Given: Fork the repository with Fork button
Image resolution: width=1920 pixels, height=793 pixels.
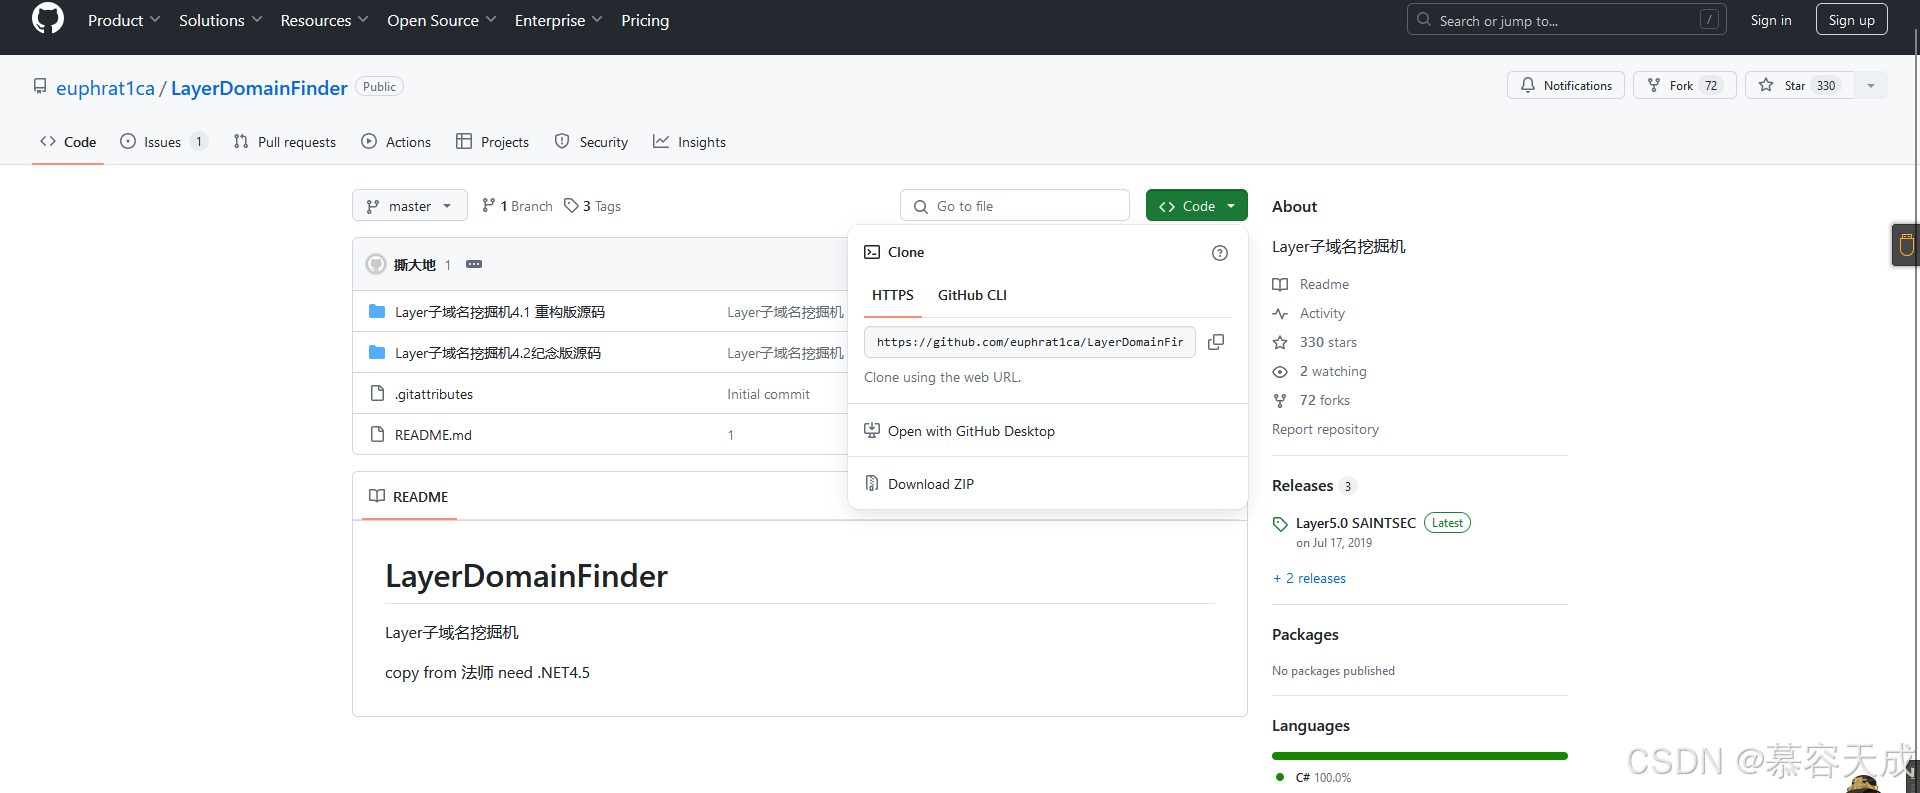Looking at the screenshot, I should click(x=1685, y=86).
